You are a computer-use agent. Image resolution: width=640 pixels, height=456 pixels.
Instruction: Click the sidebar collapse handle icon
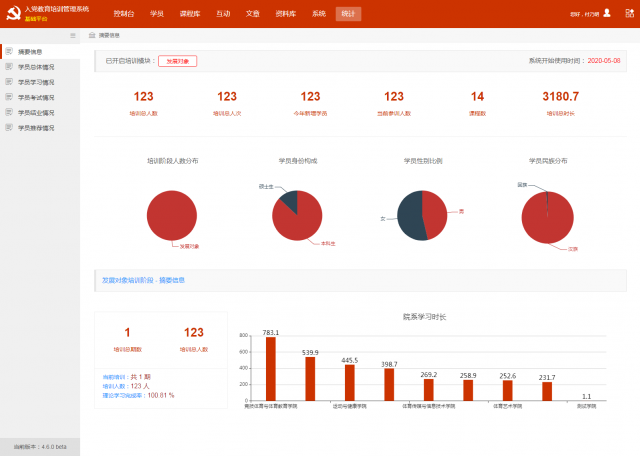(x=72, y=35)
